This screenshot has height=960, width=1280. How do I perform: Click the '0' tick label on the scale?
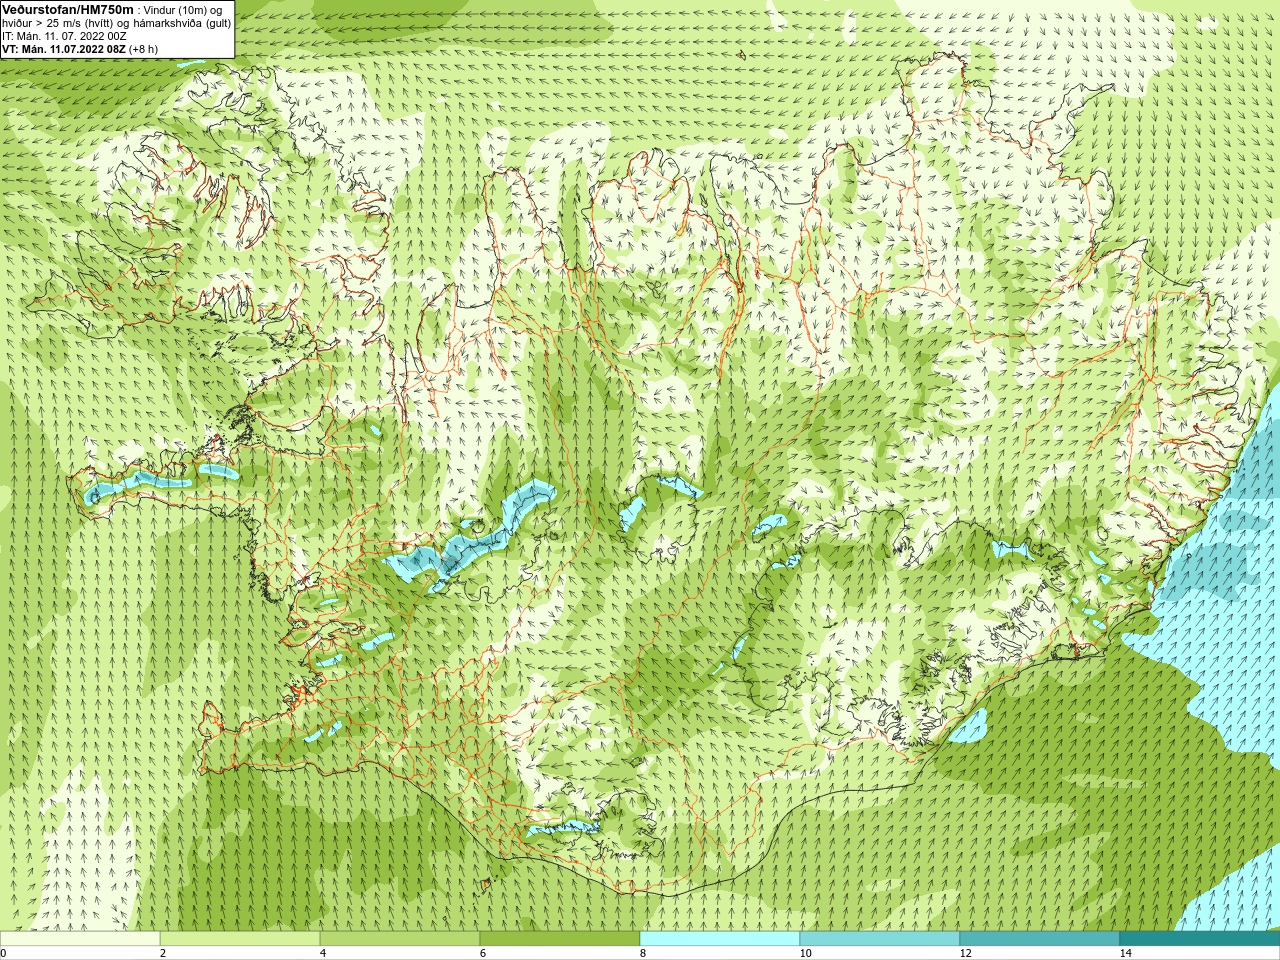(3, 953)
